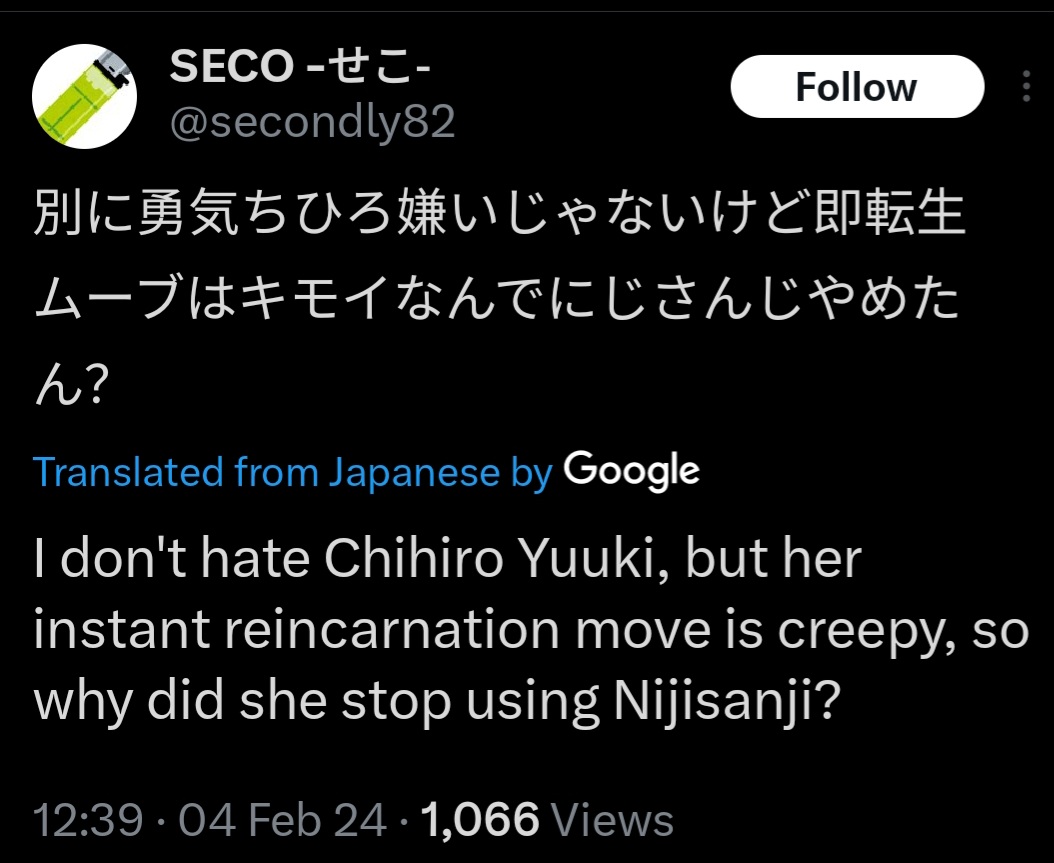Click the final Japanese line 'ん?'
This screenshot has width=1054, height=863.
click(x=70, y=387)
